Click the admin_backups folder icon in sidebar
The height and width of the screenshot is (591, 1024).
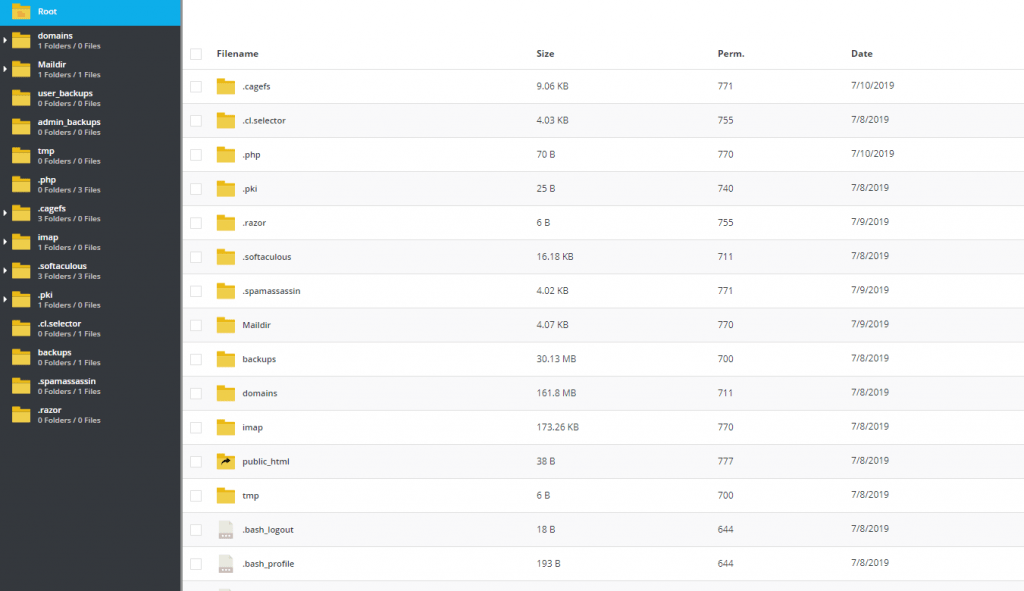(20, 126)
